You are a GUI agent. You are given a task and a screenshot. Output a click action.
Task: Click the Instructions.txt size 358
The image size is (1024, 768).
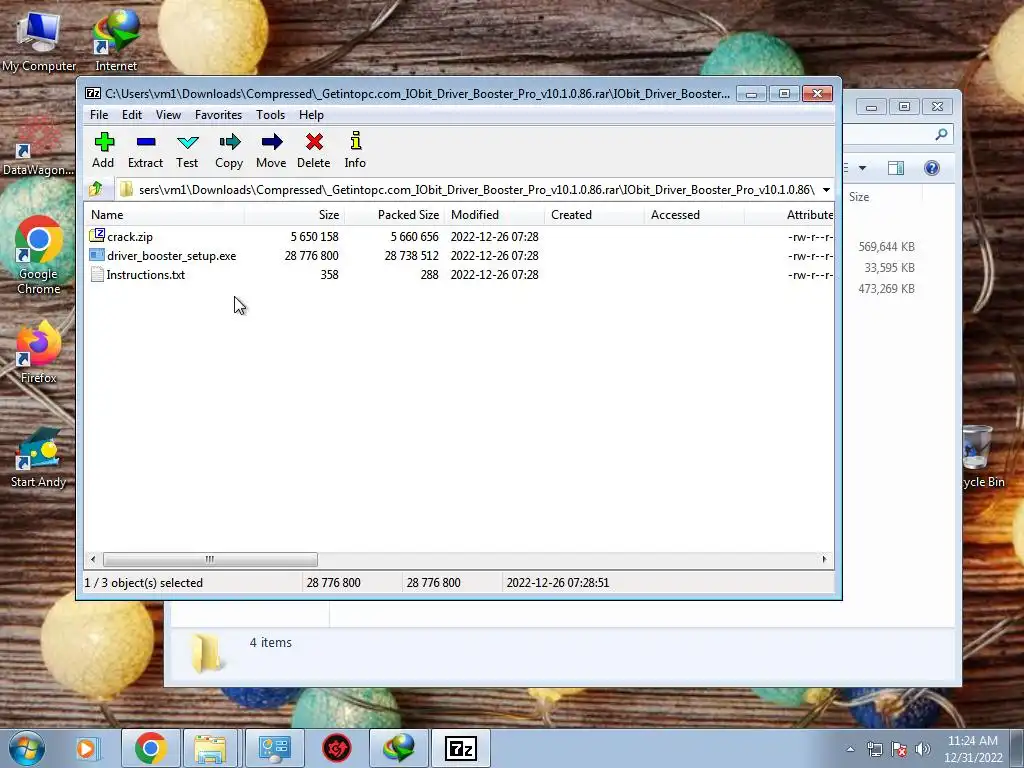tap(329, 275)
